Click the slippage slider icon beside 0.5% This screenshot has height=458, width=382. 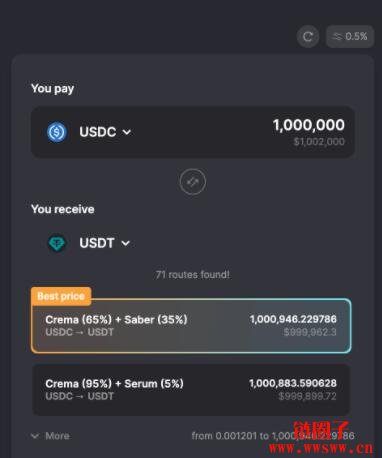click(x=337, y=36)
